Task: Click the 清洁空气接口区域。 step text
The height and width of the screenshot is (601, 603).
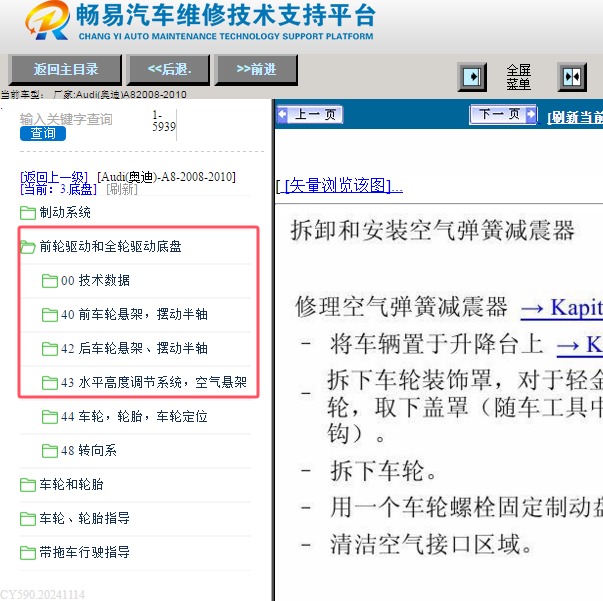Action: [x=431, y=545]
